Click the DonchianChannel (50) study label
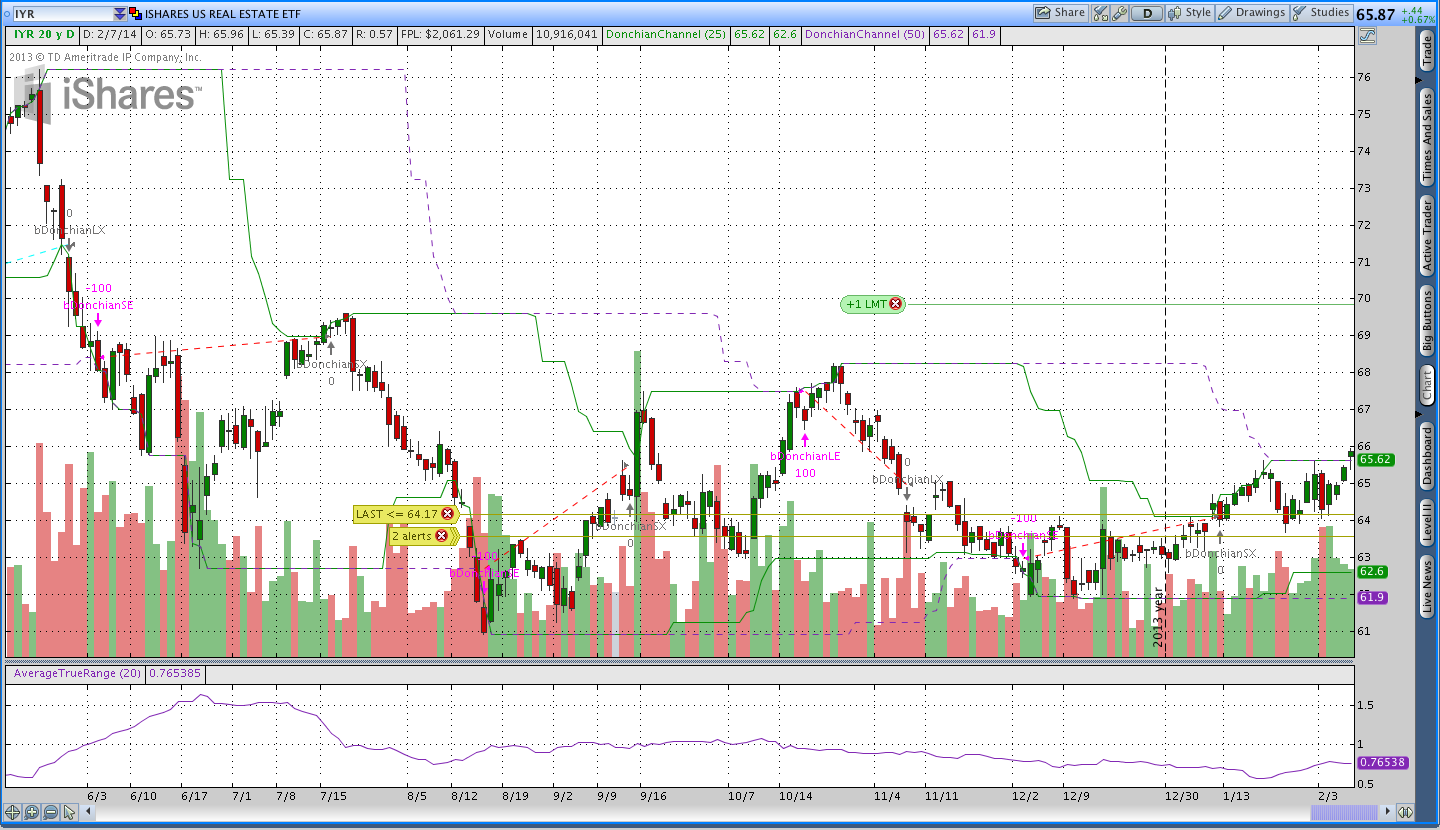Viewport: 1440px width, 830px height. pyautogui.click(x=864, y=35)
